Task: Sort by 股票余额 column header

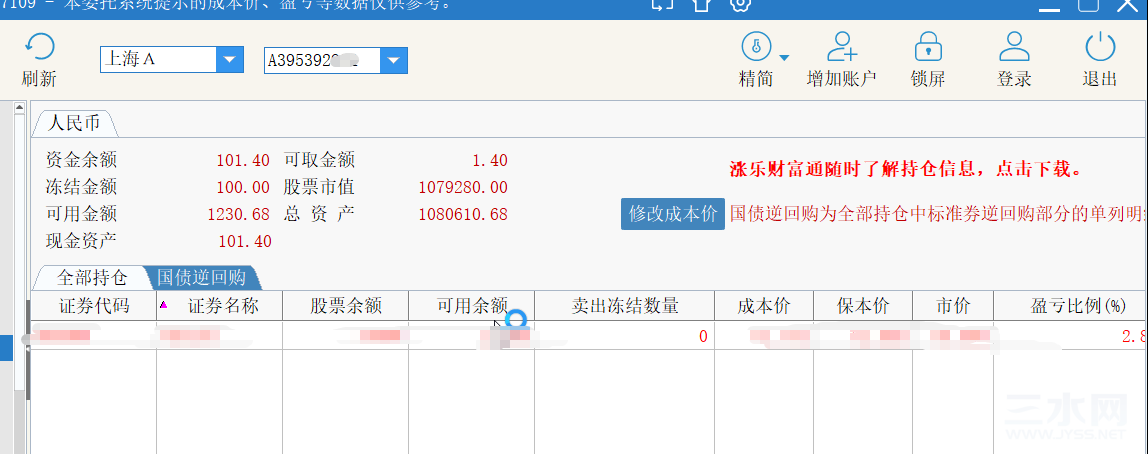Action: (x=346, y=305)
